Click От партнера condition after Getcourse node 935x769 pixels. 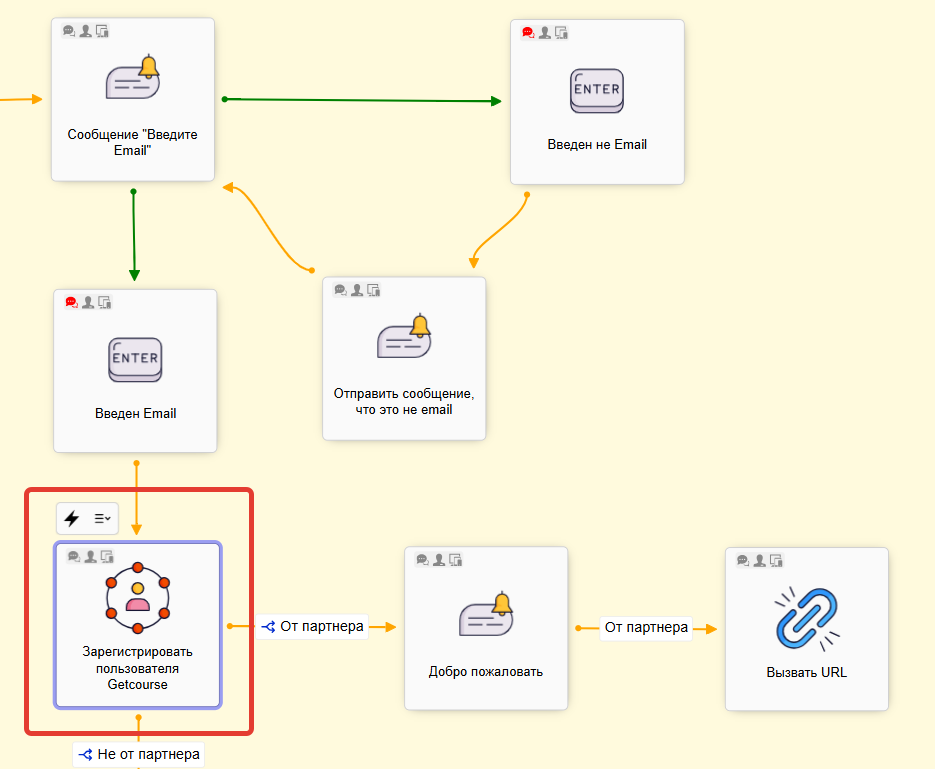click(x=312, y=627)
